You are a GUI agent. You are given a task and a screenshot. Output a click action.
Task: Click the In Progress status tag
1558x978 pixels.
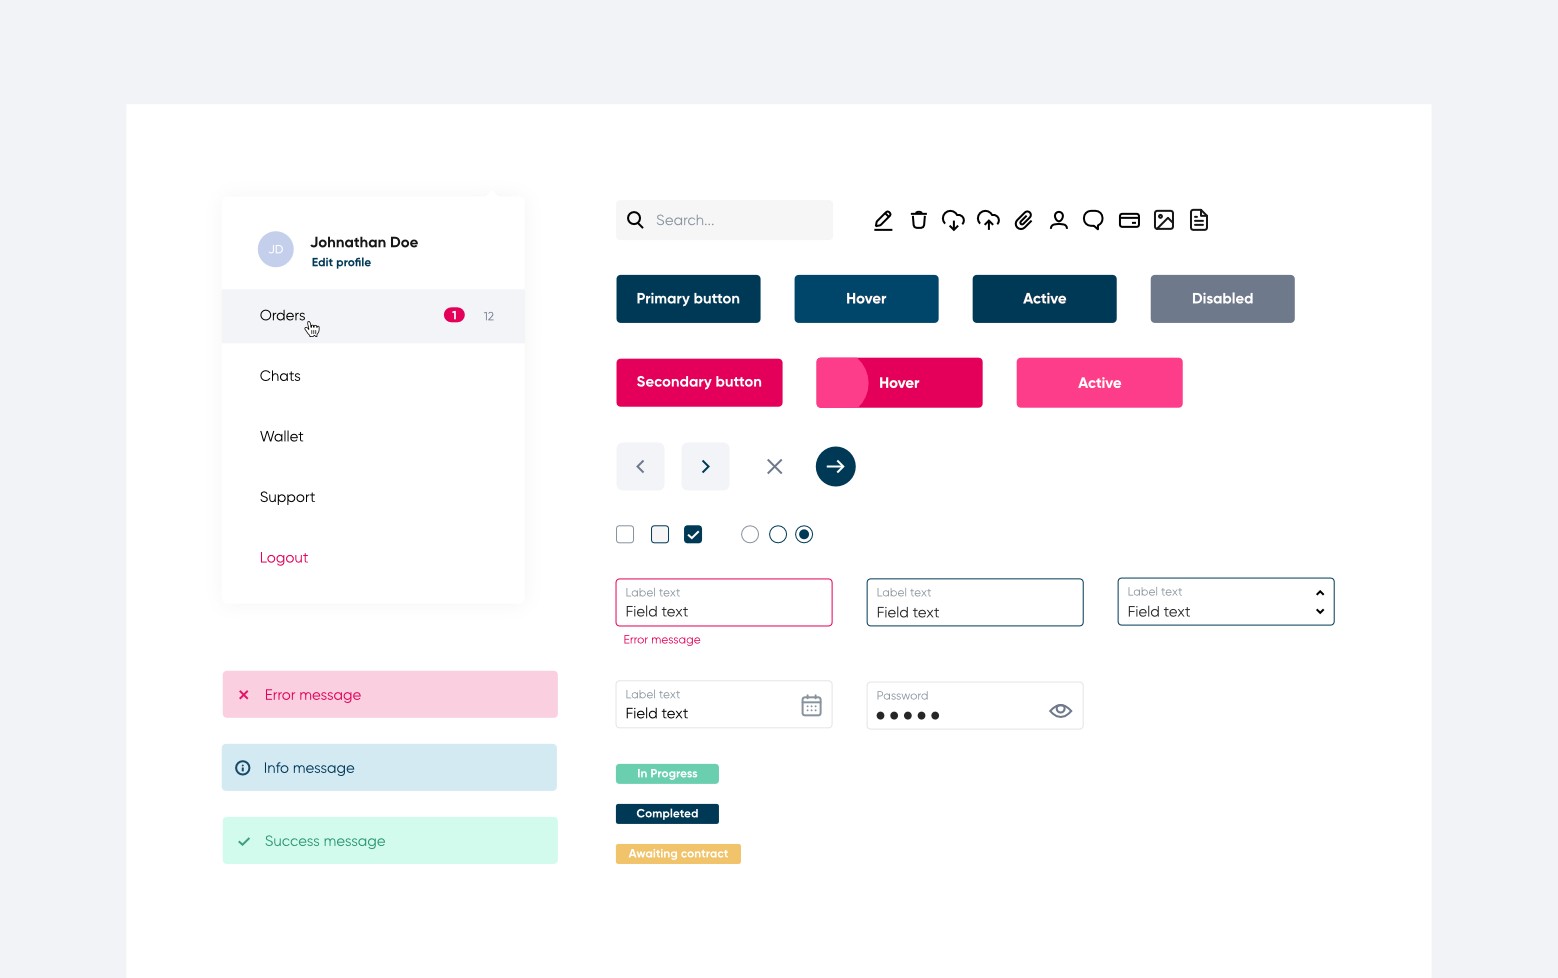click(667, 774)
